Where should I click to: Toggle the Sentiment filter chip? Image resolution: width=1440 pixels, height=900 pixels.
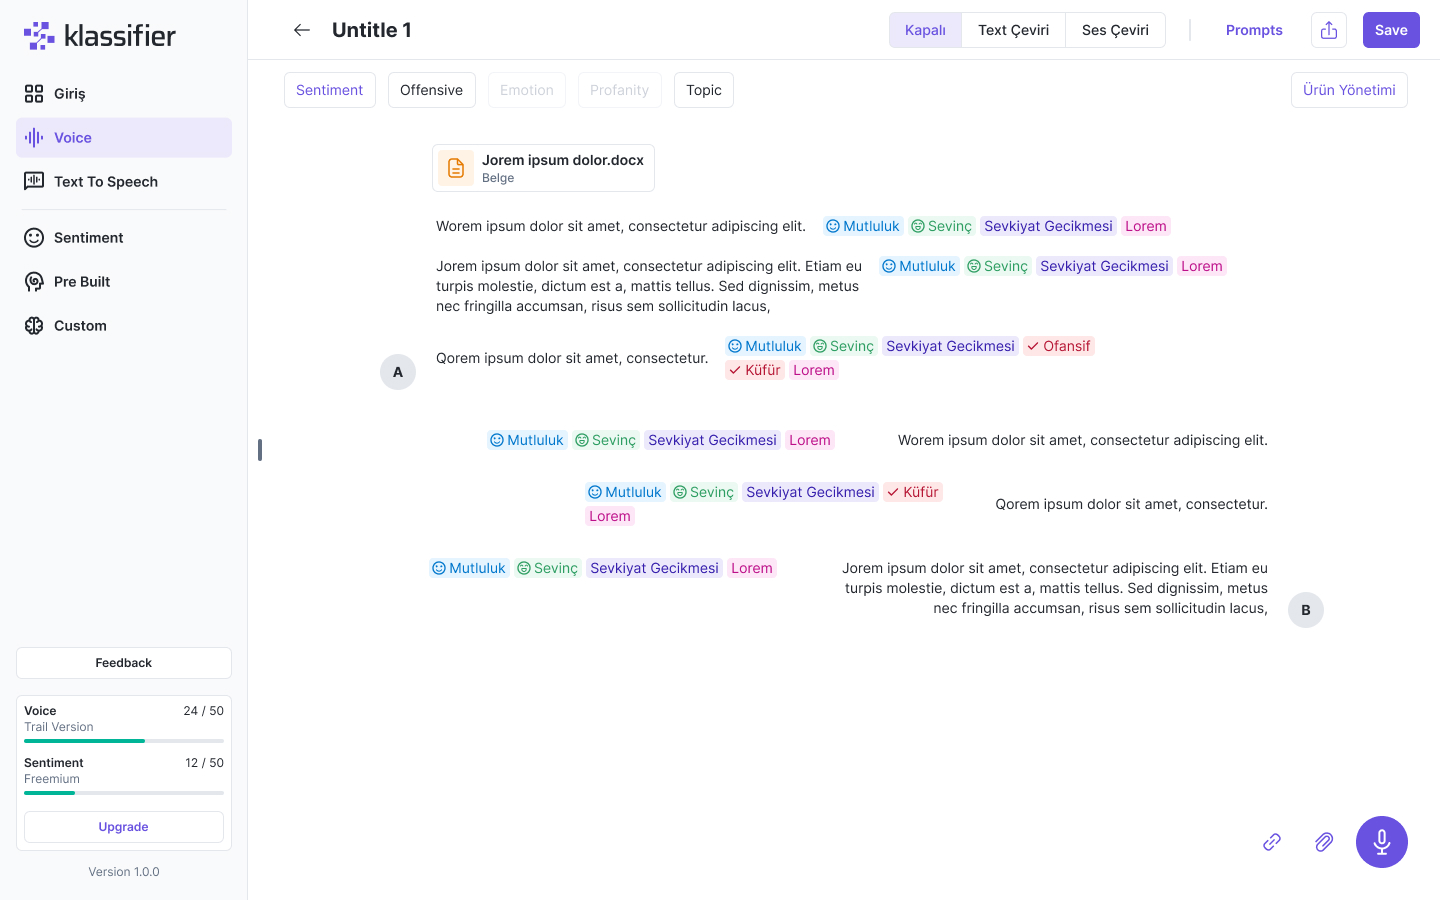[330, 90]
